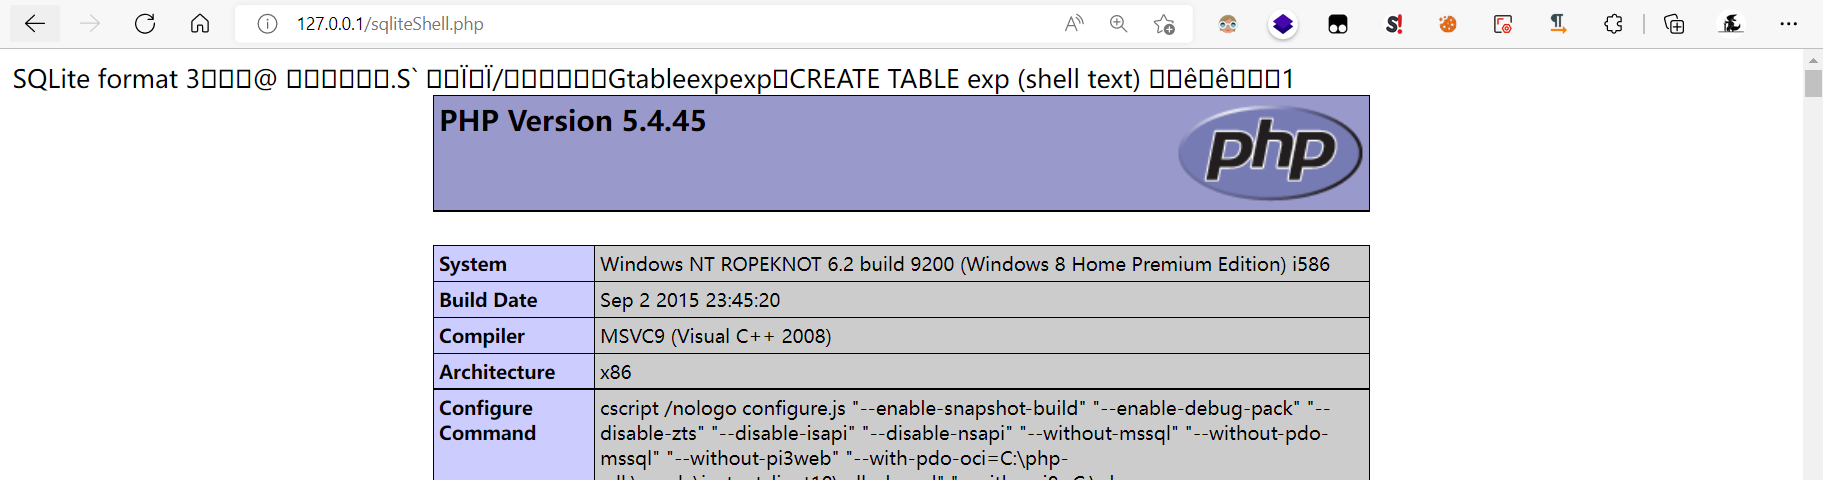Open the black Tampermonkey extension
Viewport: 1823px width, 480px height.
[1338, 24]
